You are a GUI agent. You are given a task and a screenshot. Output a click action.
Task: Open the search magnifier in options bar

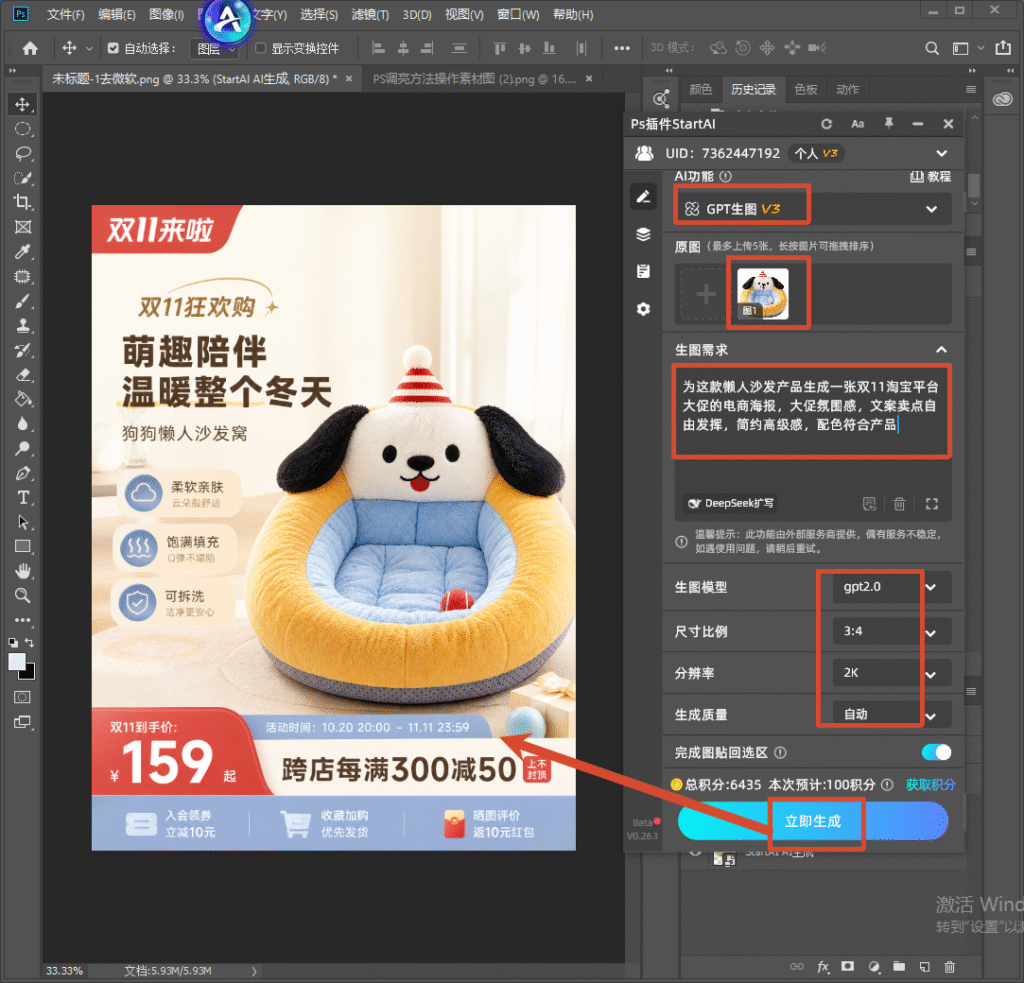932,48
